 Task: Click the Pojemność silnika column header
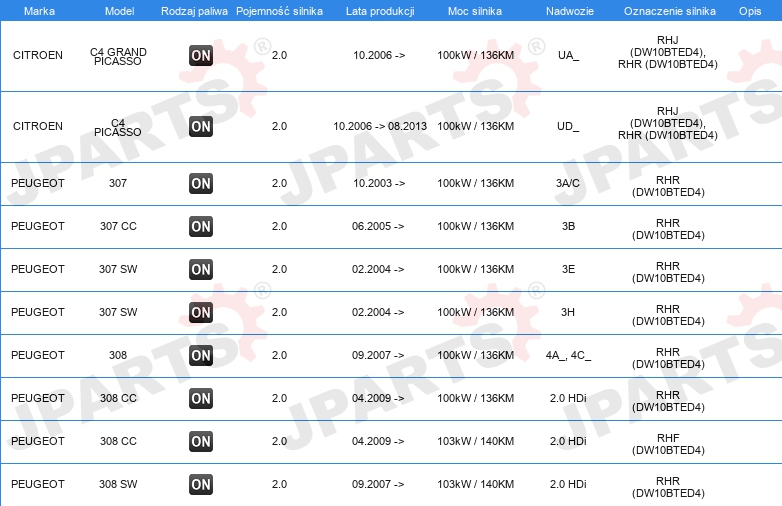279,11
